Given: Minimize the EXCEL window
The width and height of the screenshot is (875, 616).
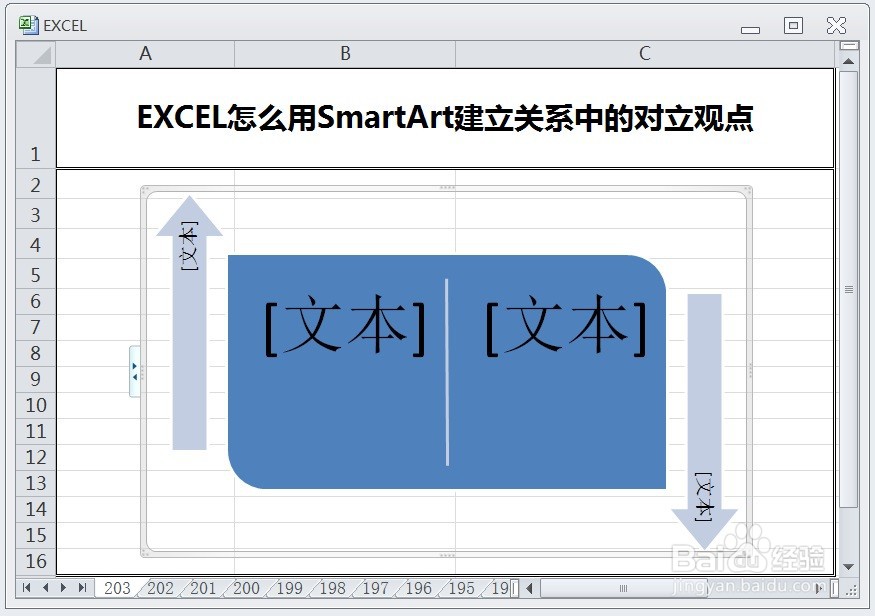Looking at the screenshot, I should click(750, 30).
